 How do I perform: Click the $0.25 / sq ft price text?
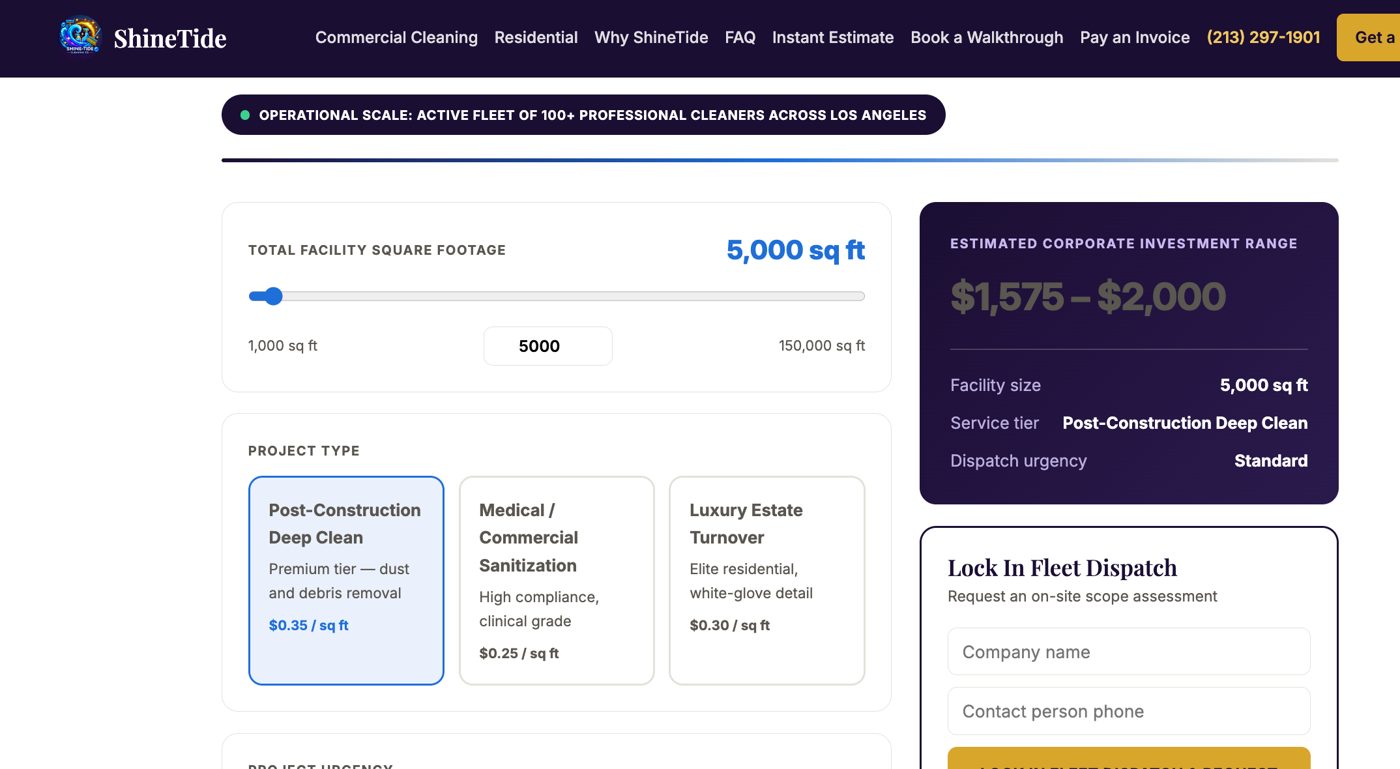coord(519,653)
